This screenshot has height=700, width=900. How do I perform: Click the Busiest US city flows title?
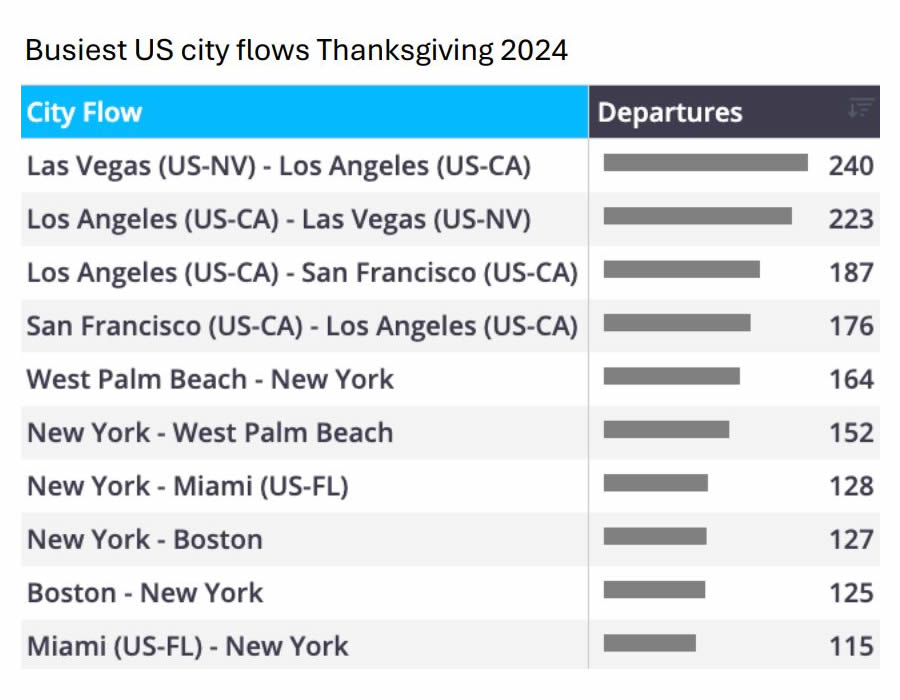(x=296, y=50)
